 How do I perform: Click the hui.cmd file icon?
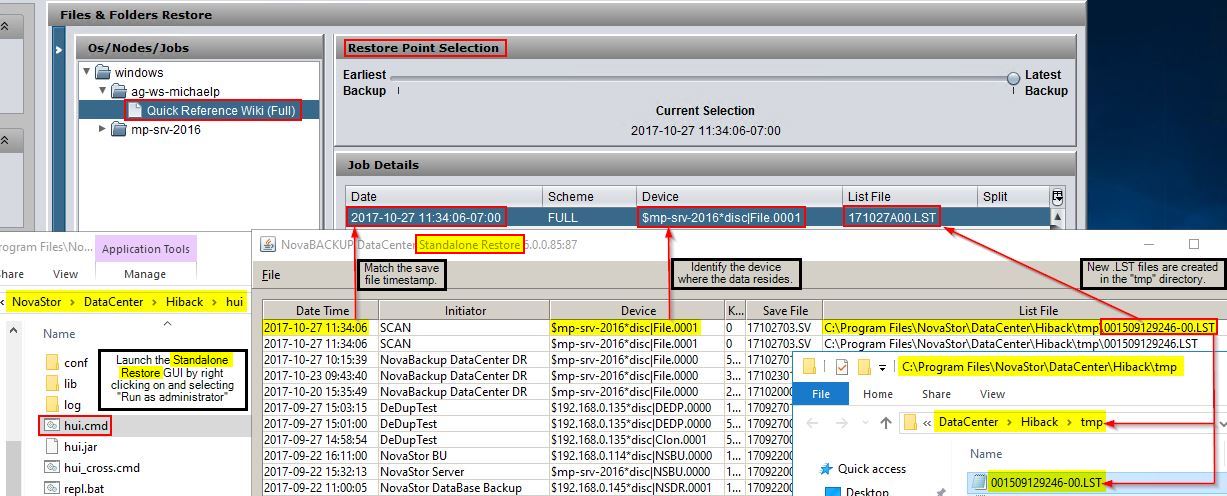(x=53, y=426)
